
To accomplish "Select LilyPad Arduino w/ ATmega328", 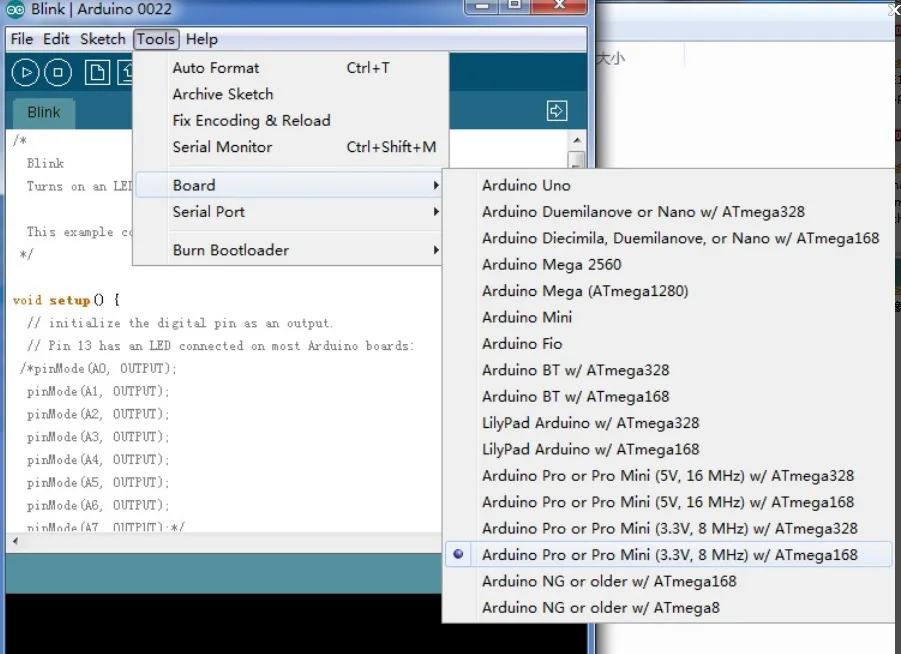I will pyautogui.click(x=670, y=423).
